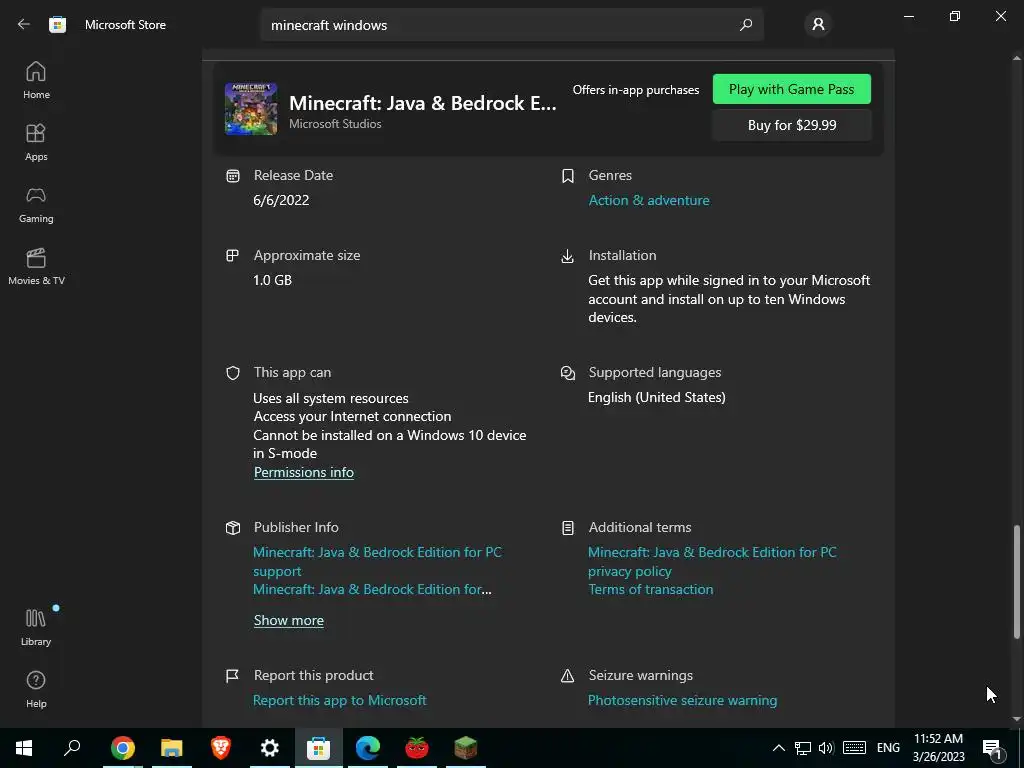Open the Permissions info link
This screenshot has height=768, width=1024.
tap(304, 472)
